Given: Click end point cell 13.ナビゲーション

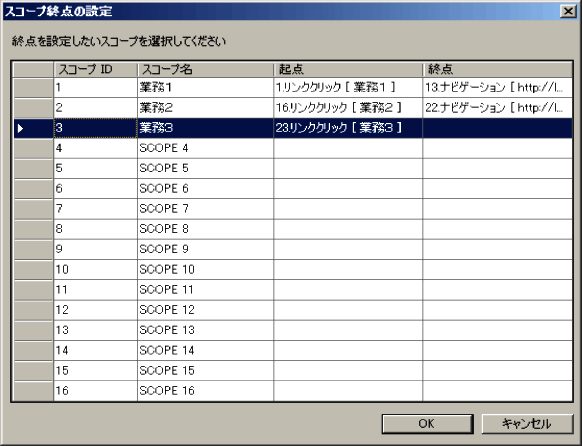Looking at the screenshot, I should coord(498,88).
